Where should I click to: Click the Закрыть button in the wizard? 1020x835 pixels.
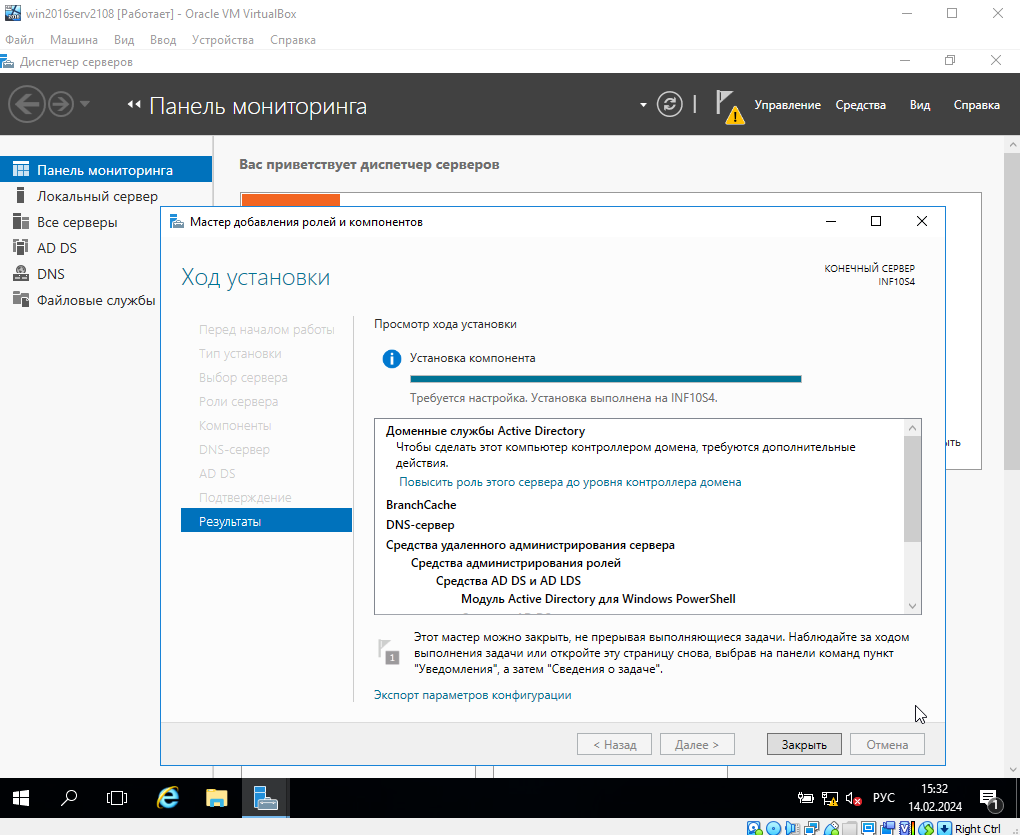click(x=804, y=744)
